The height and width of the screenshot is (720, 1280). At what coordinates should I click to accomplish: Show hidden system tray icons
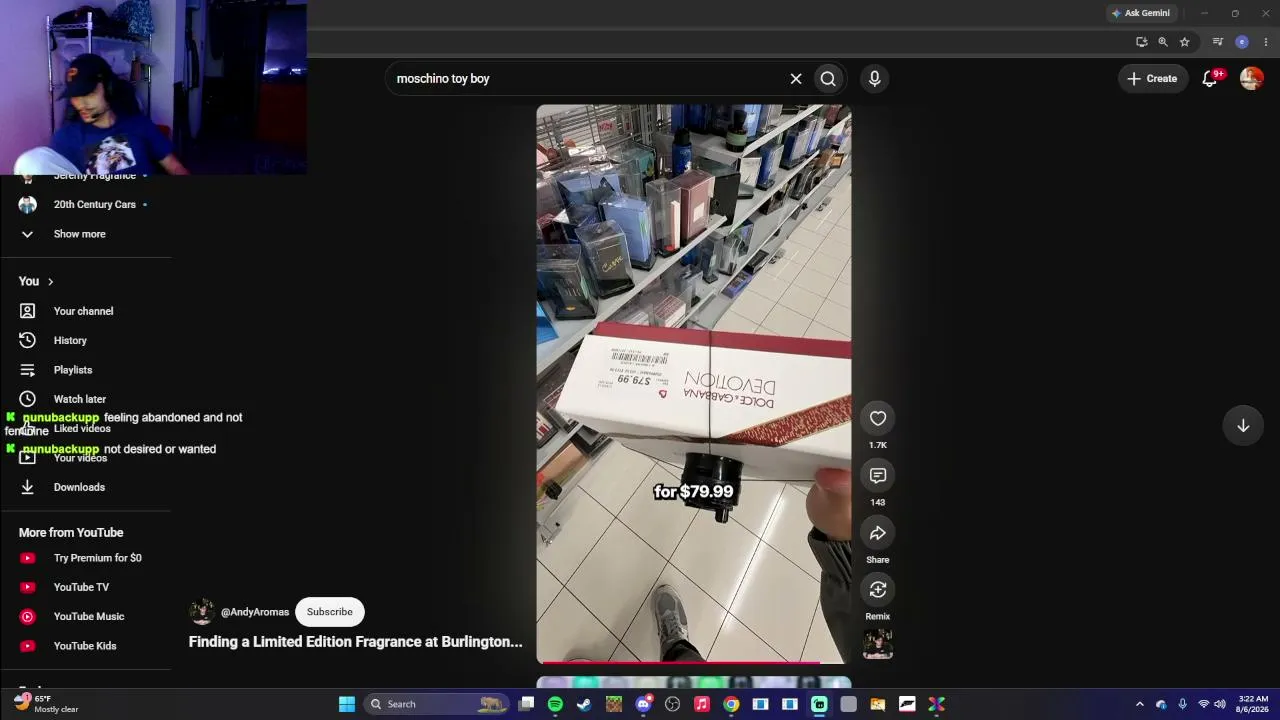[1139, 704]
